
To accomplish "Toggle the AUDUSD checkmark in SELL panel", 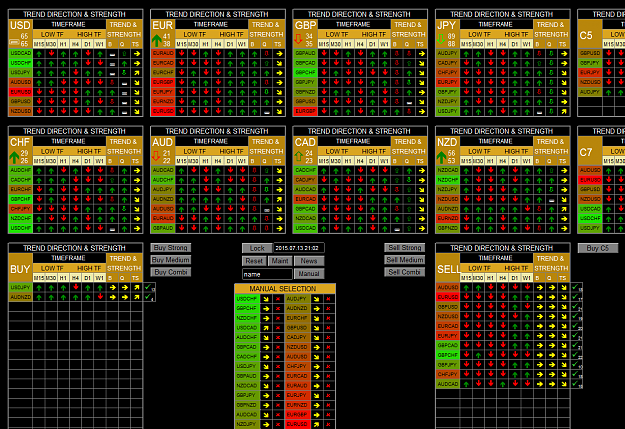I will coord(575,287).
